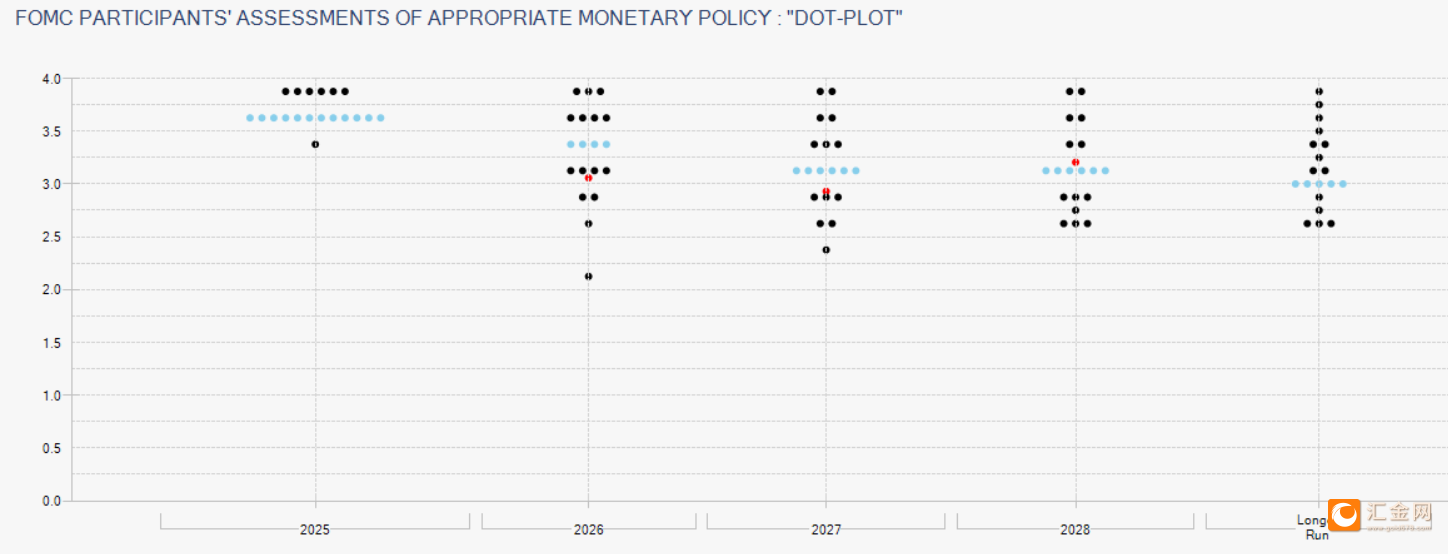Click the 0.0 y-axis label
The image size is (1448, 554).
point(52,501)
